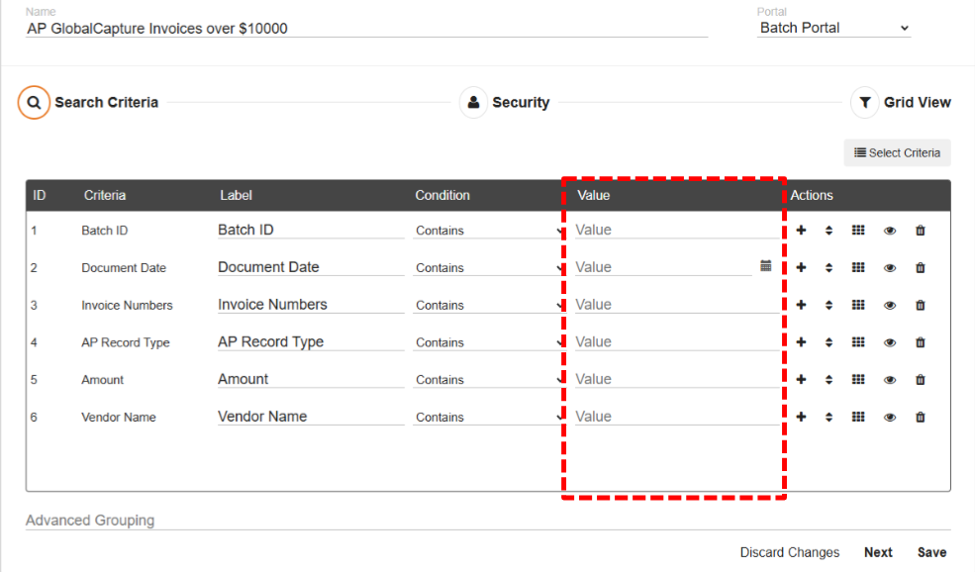This screenshot has width=975, height=572.
Task: Open Condition dropdown for Document Date
Action: pos(488,268)
